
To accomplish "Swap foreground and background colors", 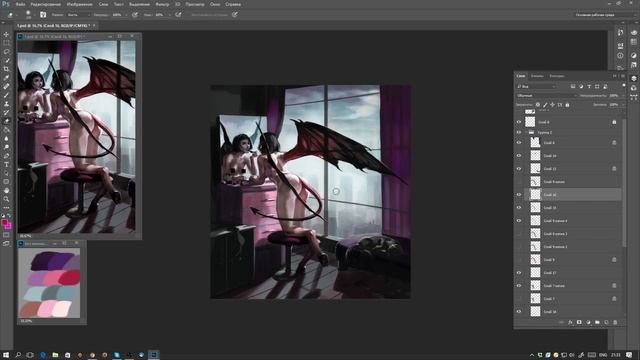I will click(9, 216).
